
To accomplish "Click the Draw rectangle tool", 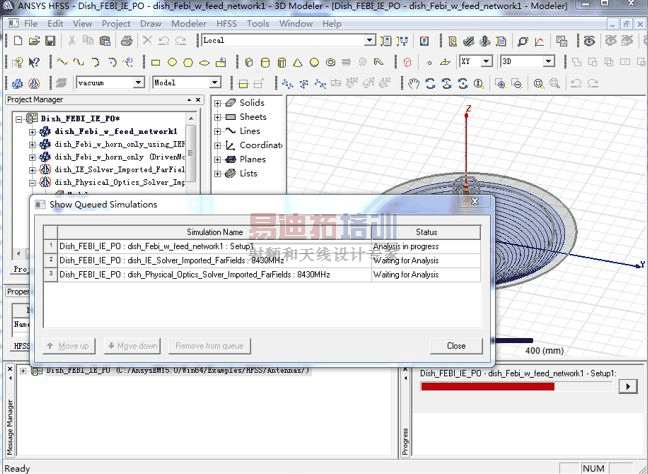I will click(x=157, y=61).
